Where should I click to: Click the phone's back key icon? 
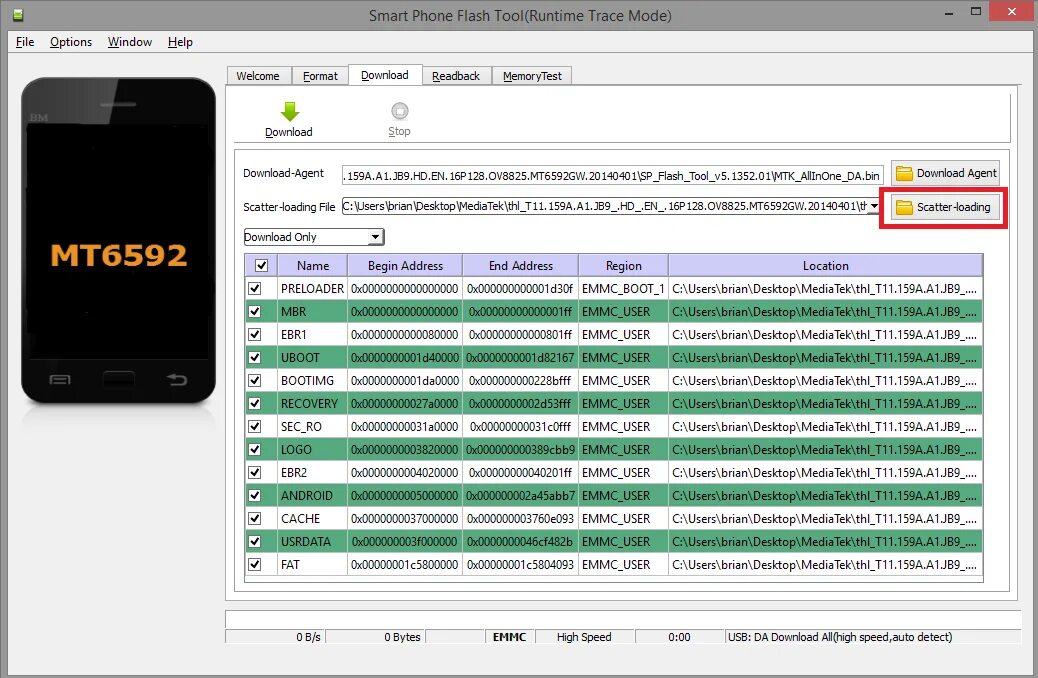coord(176,379)
